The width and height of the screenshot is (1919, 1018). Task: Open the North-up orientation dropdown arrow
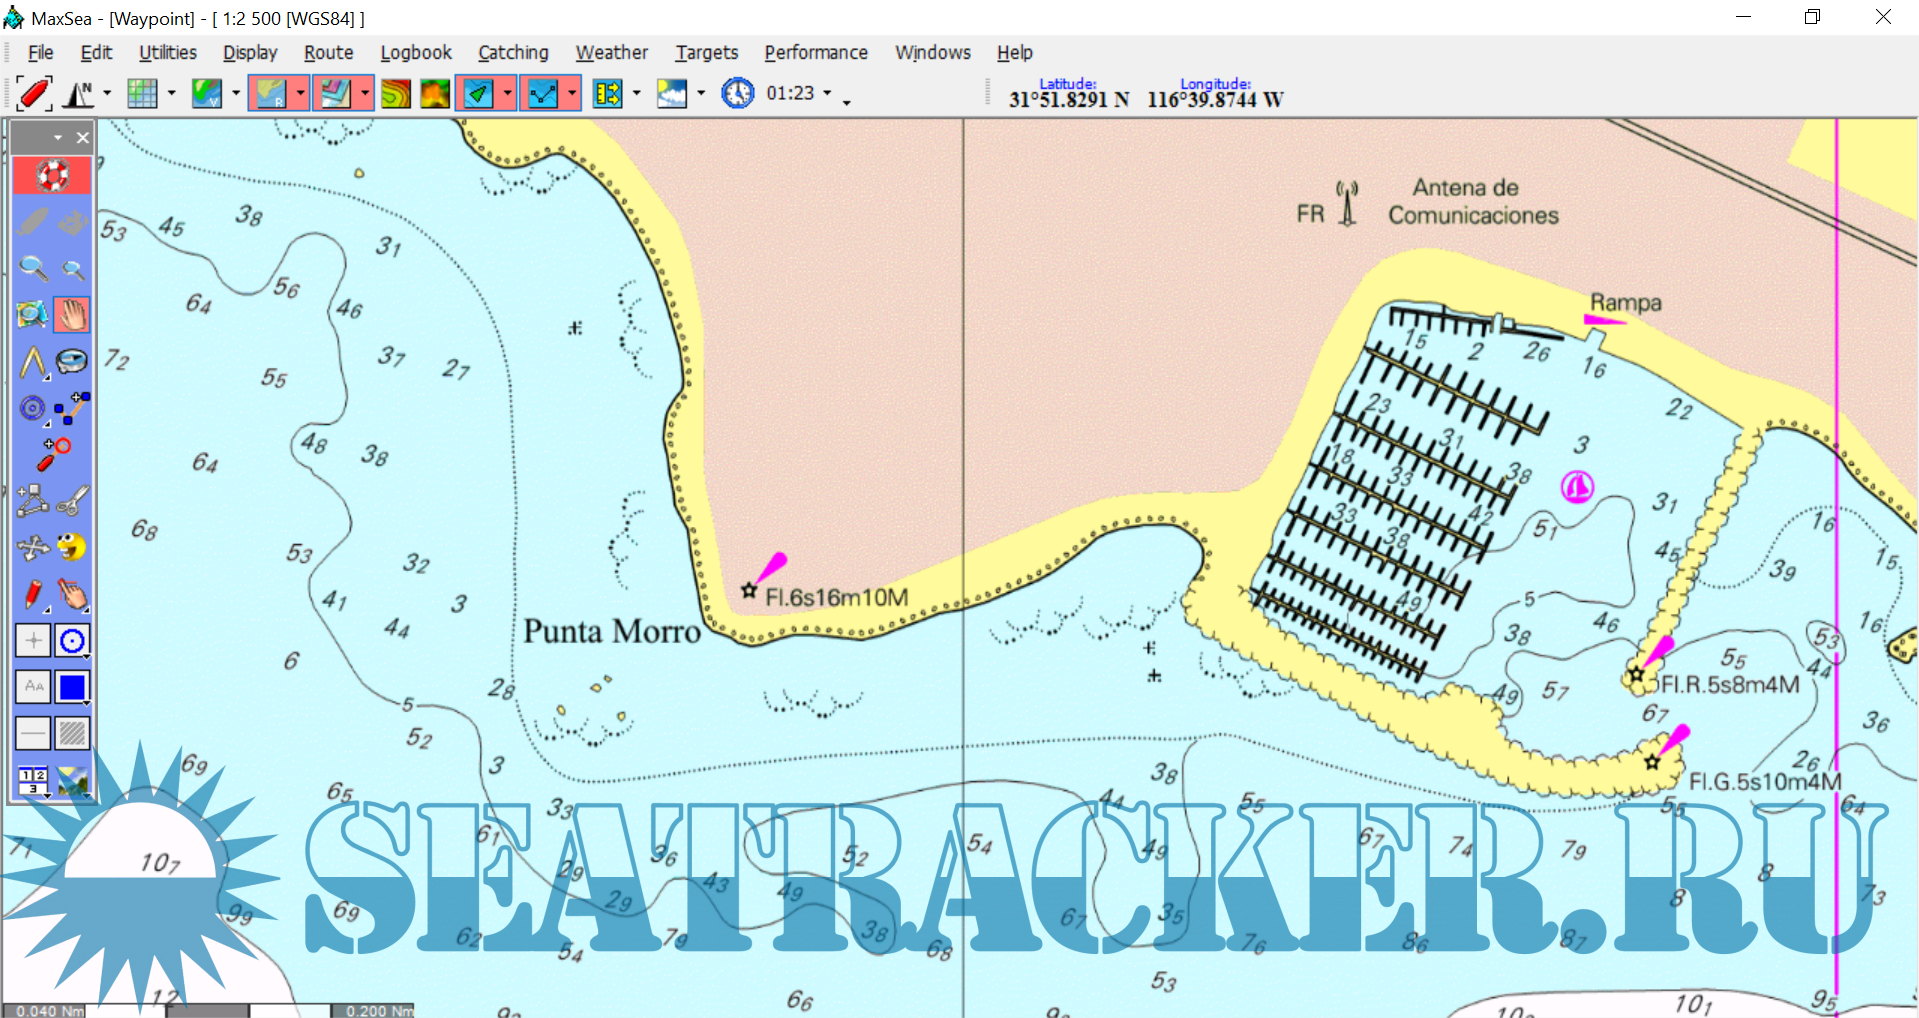tap(107, 94)
